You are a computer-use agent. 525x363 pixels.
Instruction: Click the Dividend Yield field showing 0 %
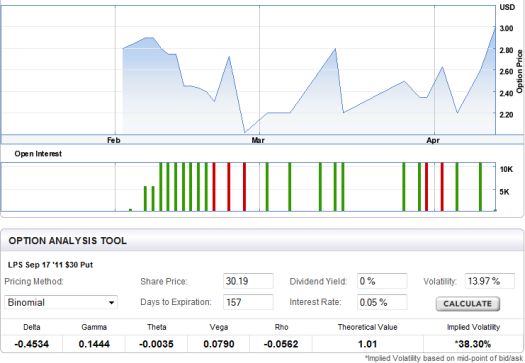coord(382,281)
